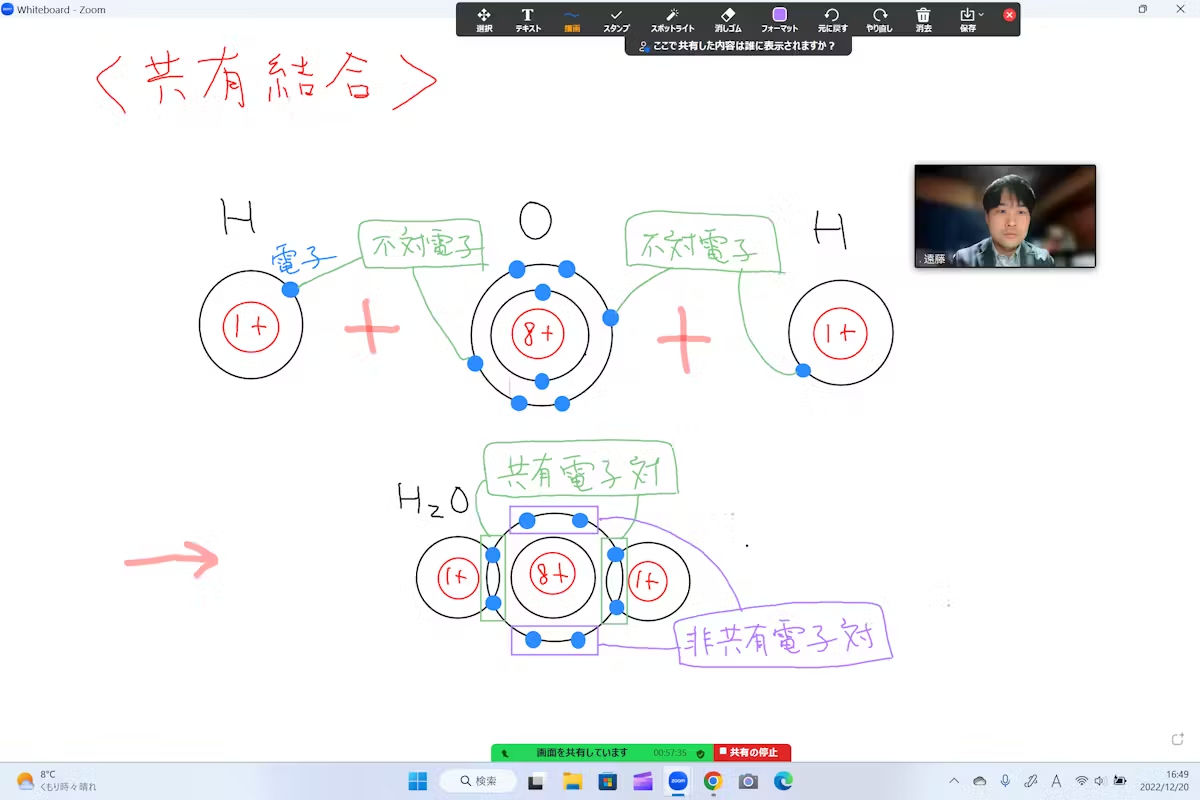This screenshot has height=800, width=1200.
Task: Choose the テキスト text tool
Action: [528, 20]
